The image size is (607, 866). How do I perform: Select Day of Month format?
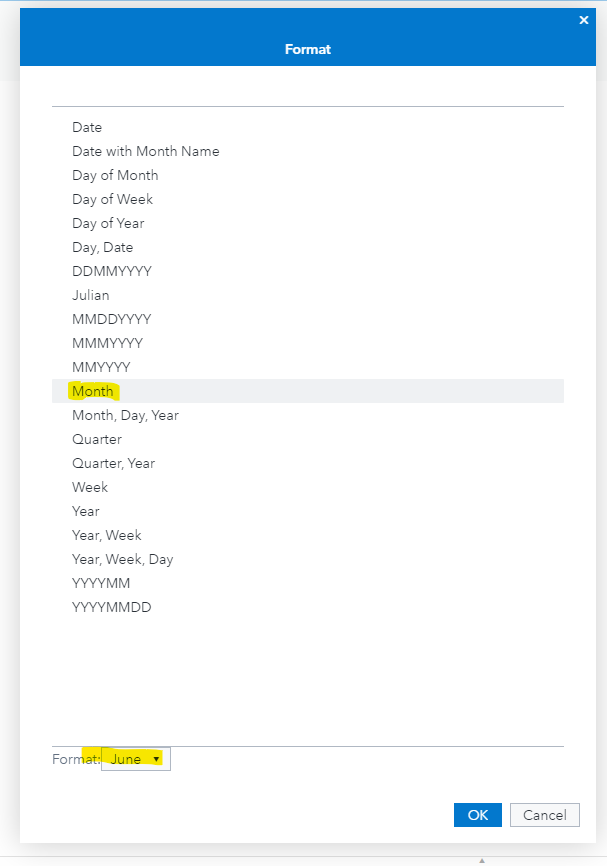point(115,175)
